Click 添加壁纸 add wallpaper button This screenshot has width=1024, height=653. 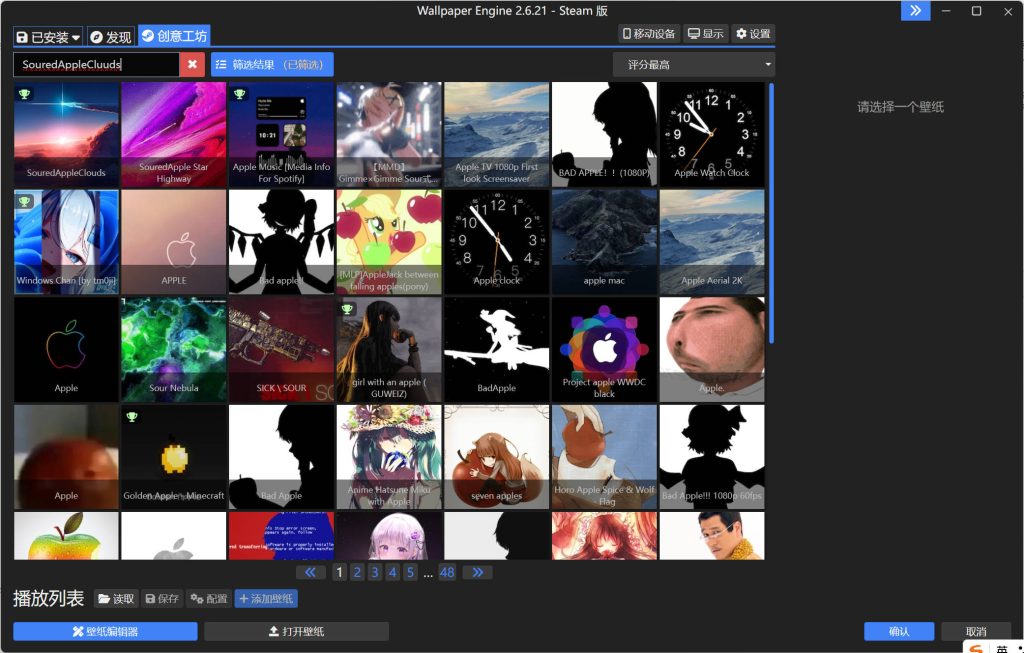pyautogui.click(x=266, y=598)
